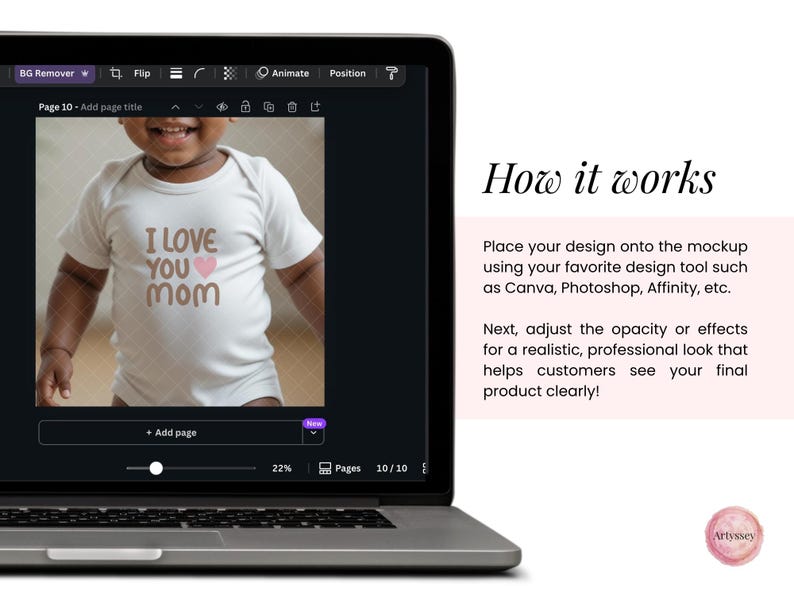The width and height of the screenshot is (794, 596).
Task: Move page down with chevron arrow
Action: coord(198,107)
